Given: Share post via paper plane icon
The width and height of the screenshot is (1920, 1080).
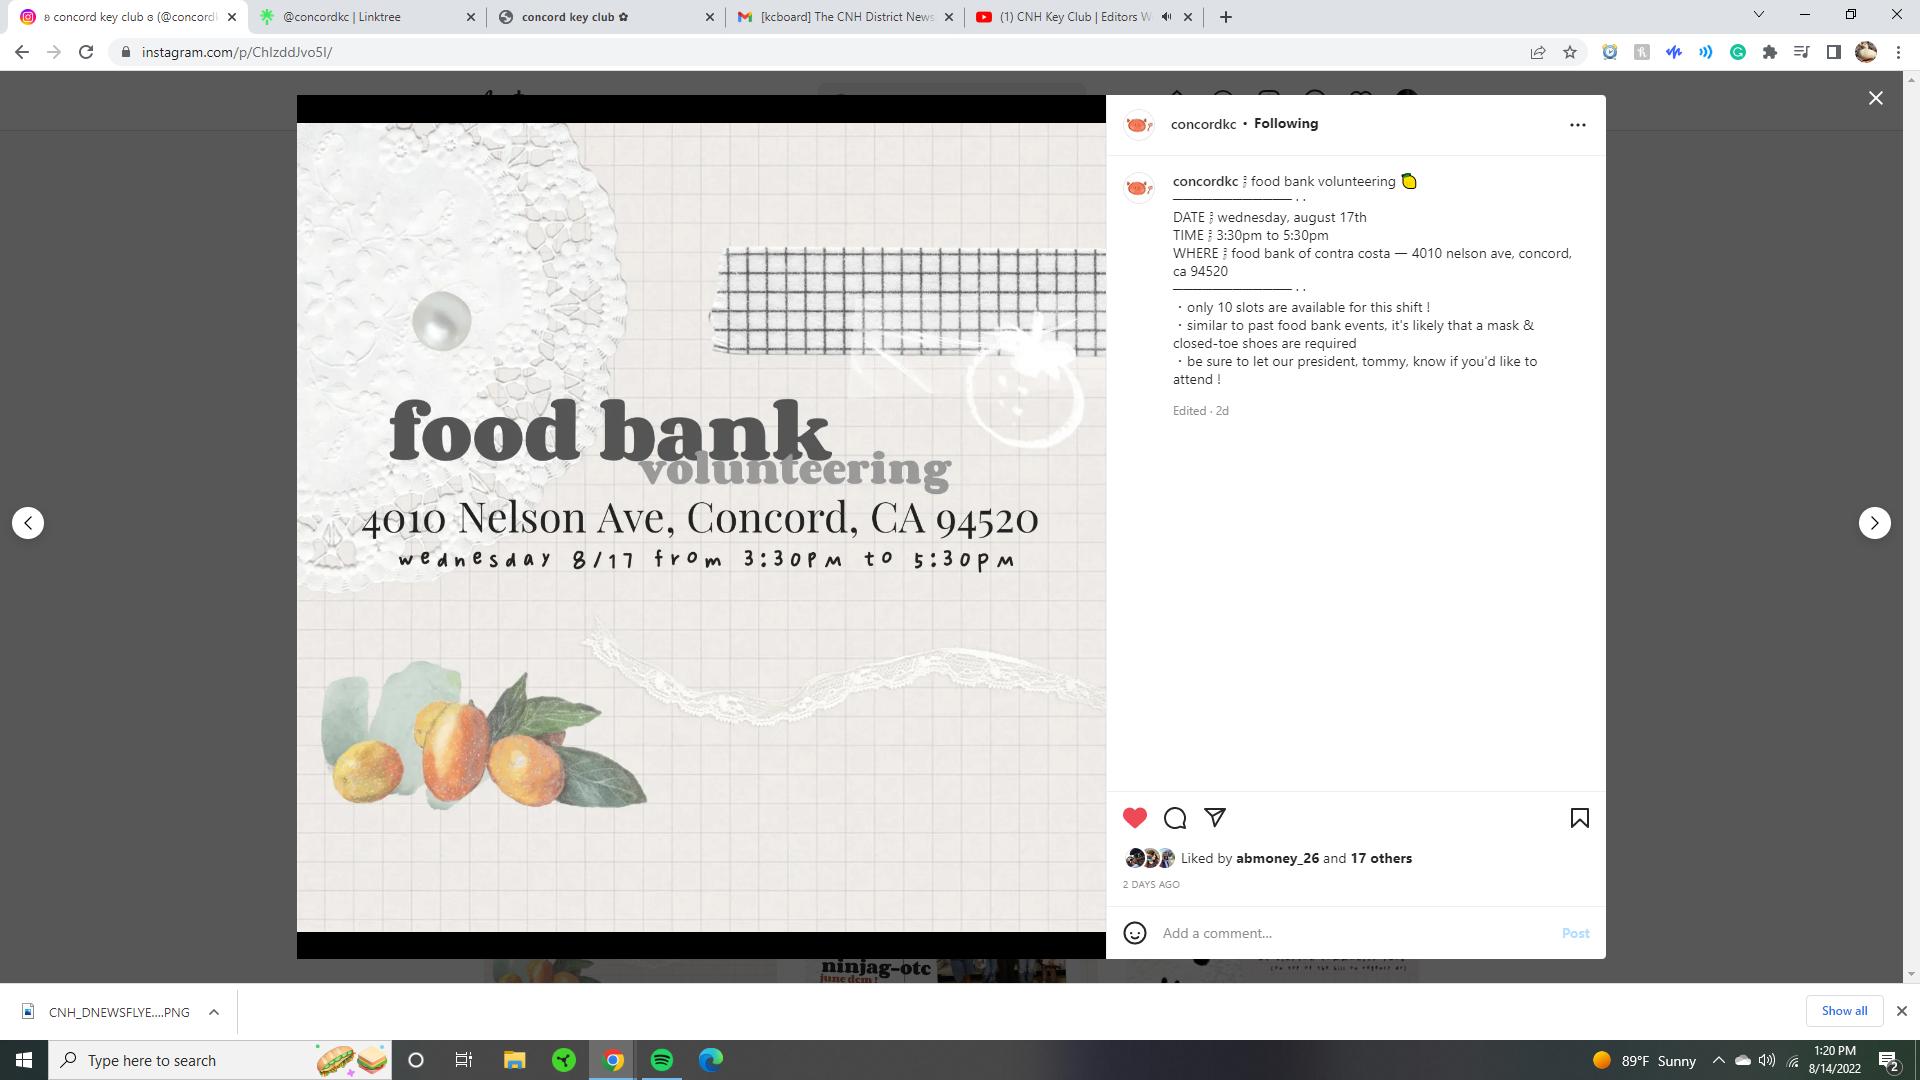Looking at the screenshot, I should click(1215, 818).
